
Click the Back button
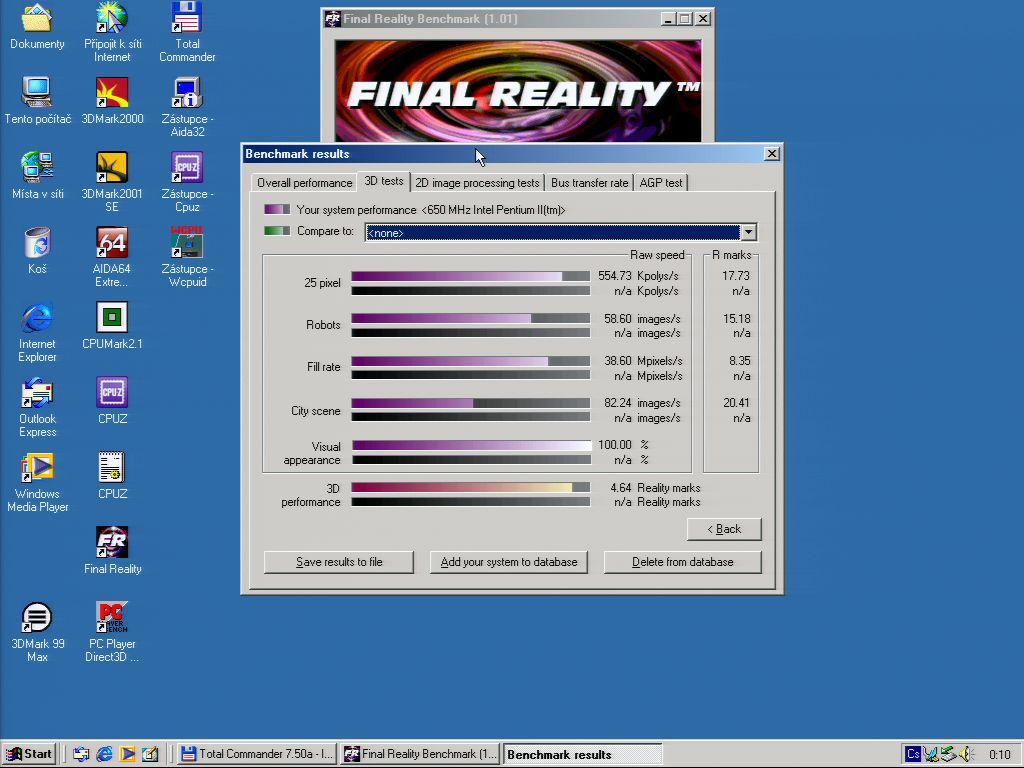(724, 529)
